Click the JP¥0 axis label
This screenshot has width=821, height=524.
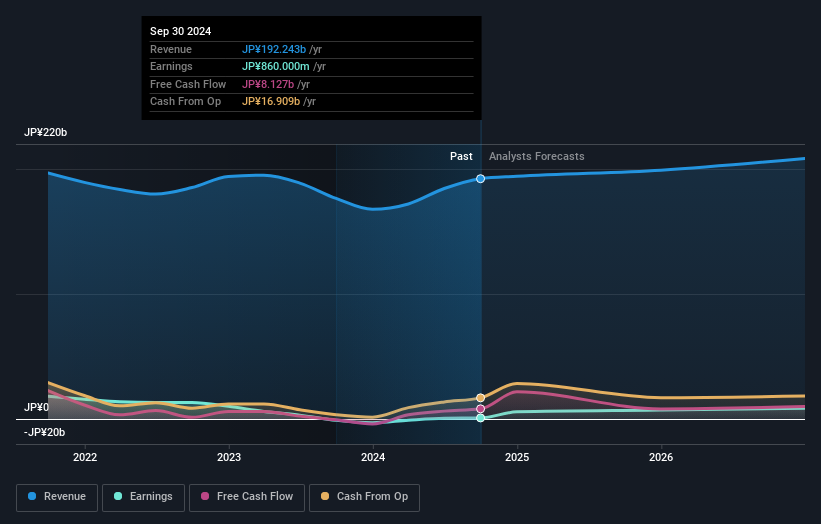pos(37,407)
